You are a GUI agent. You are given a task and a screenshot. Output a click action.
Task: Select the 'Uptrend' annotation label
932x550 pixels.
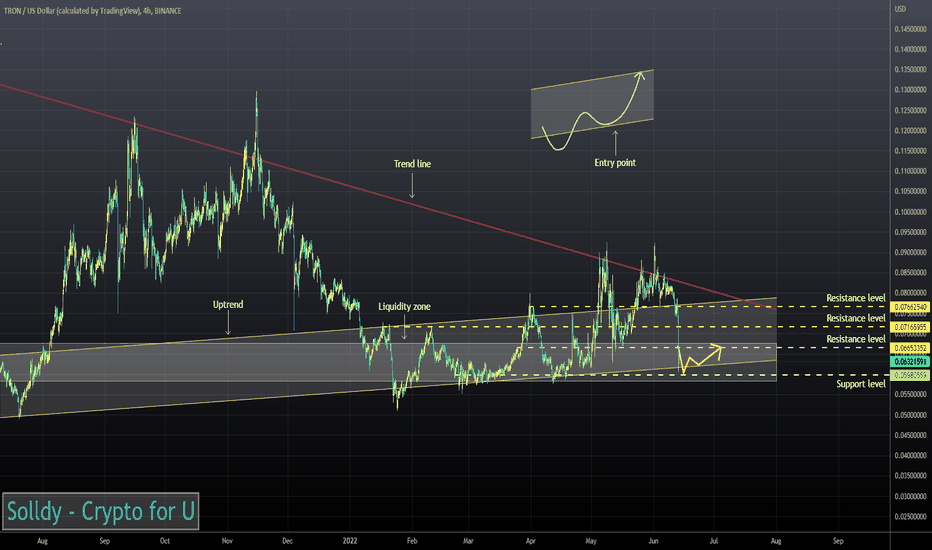click(228, 304)
